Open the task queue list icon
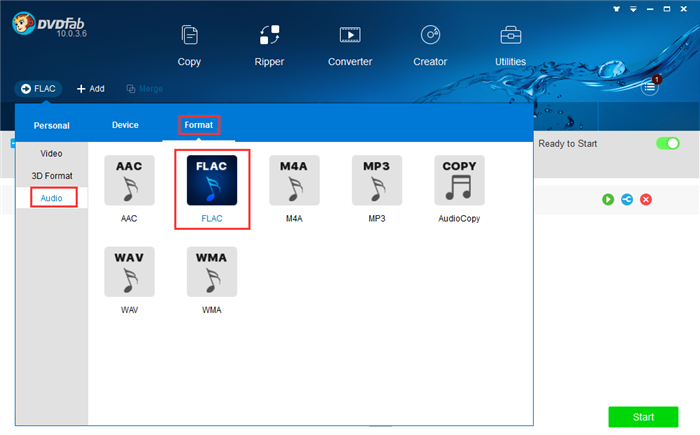700x435 pixels. [x=650, y=88]
